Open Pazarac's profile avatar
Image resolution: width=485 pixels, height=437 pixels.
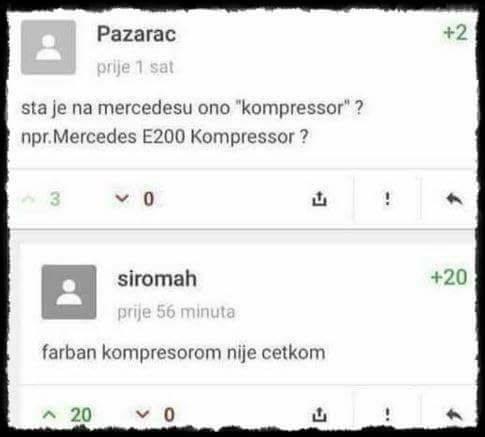48,47
